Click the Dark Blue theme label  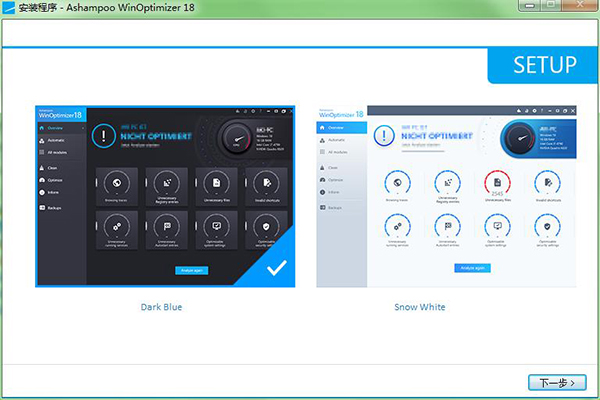click(x=161, y=307)
